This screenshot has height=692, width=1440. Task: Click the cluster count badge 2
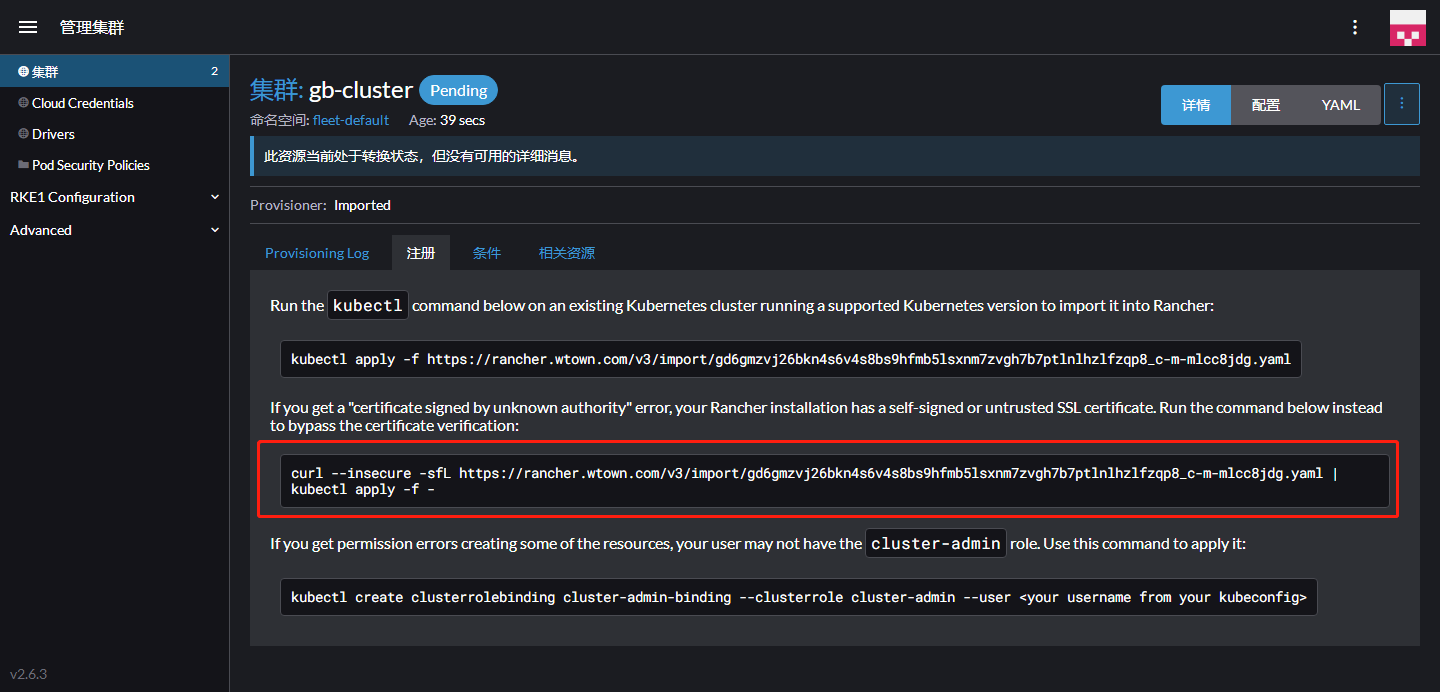click(214, 72)
